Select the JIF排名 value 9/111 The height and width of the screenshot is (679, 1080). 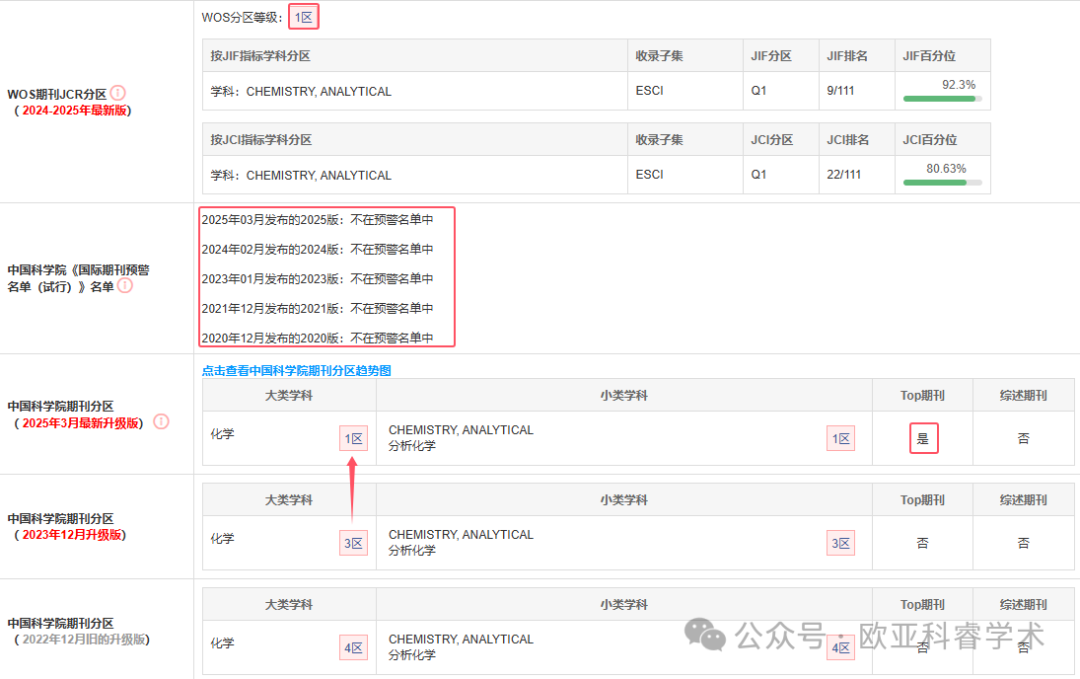point(840,91)
